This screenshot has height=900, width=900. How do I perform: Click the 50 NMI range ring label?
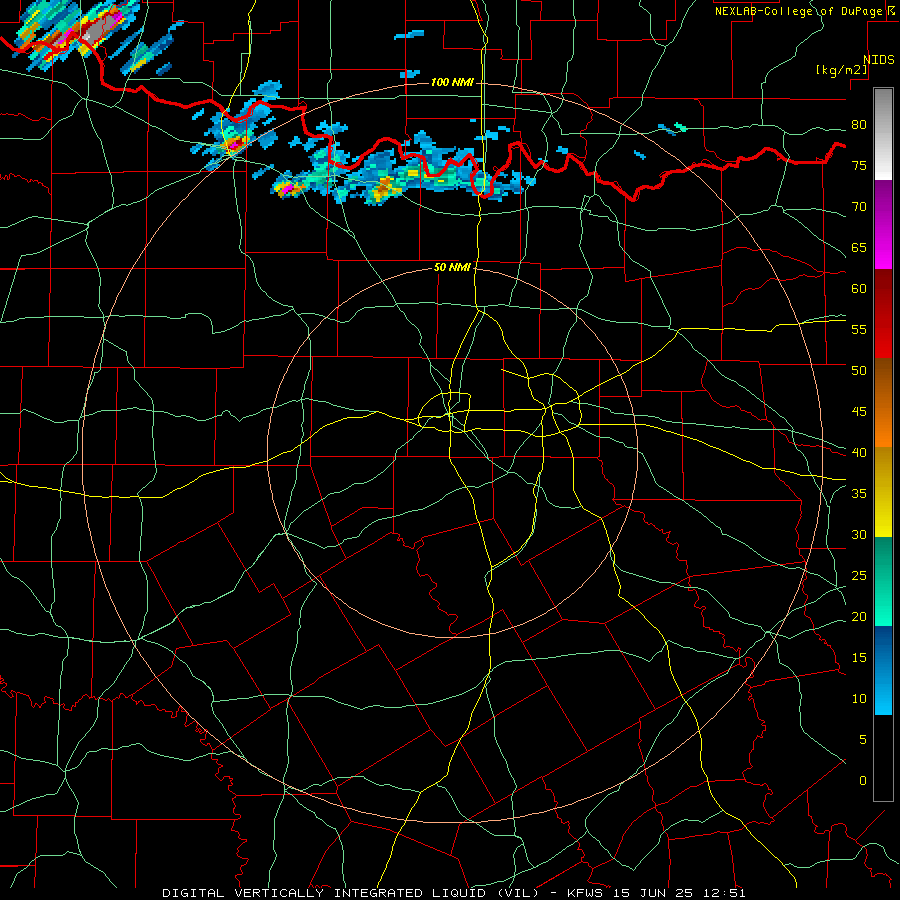452,267
